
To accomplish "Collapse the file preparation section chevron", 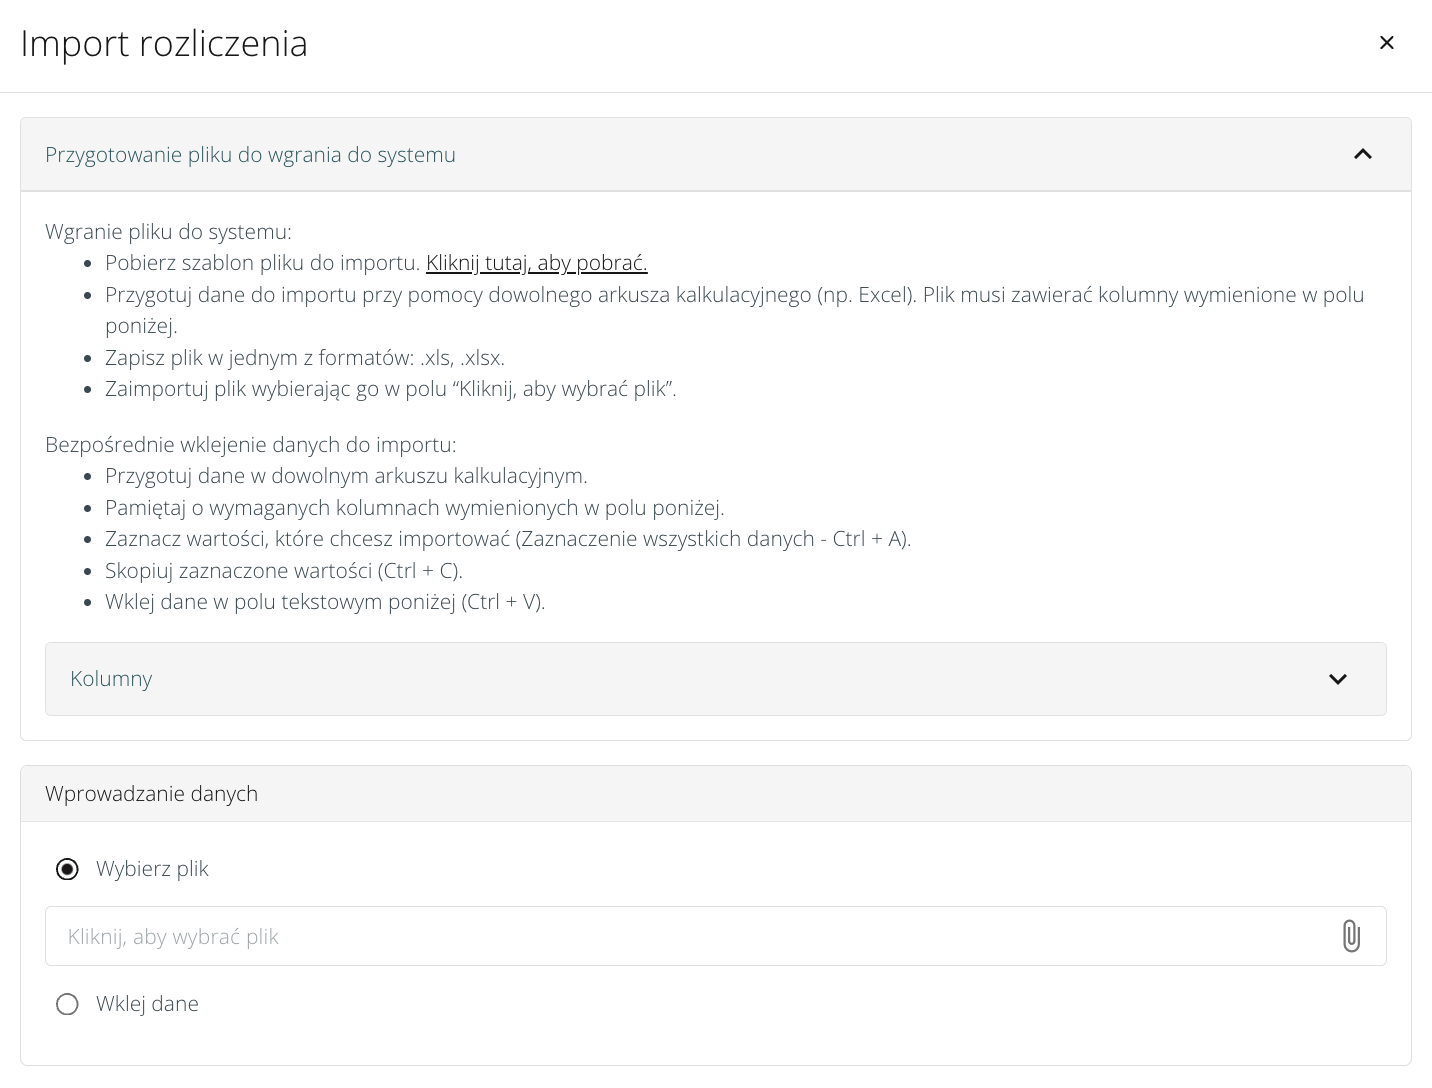I will pyautogui.click(x=1362, y=154).
